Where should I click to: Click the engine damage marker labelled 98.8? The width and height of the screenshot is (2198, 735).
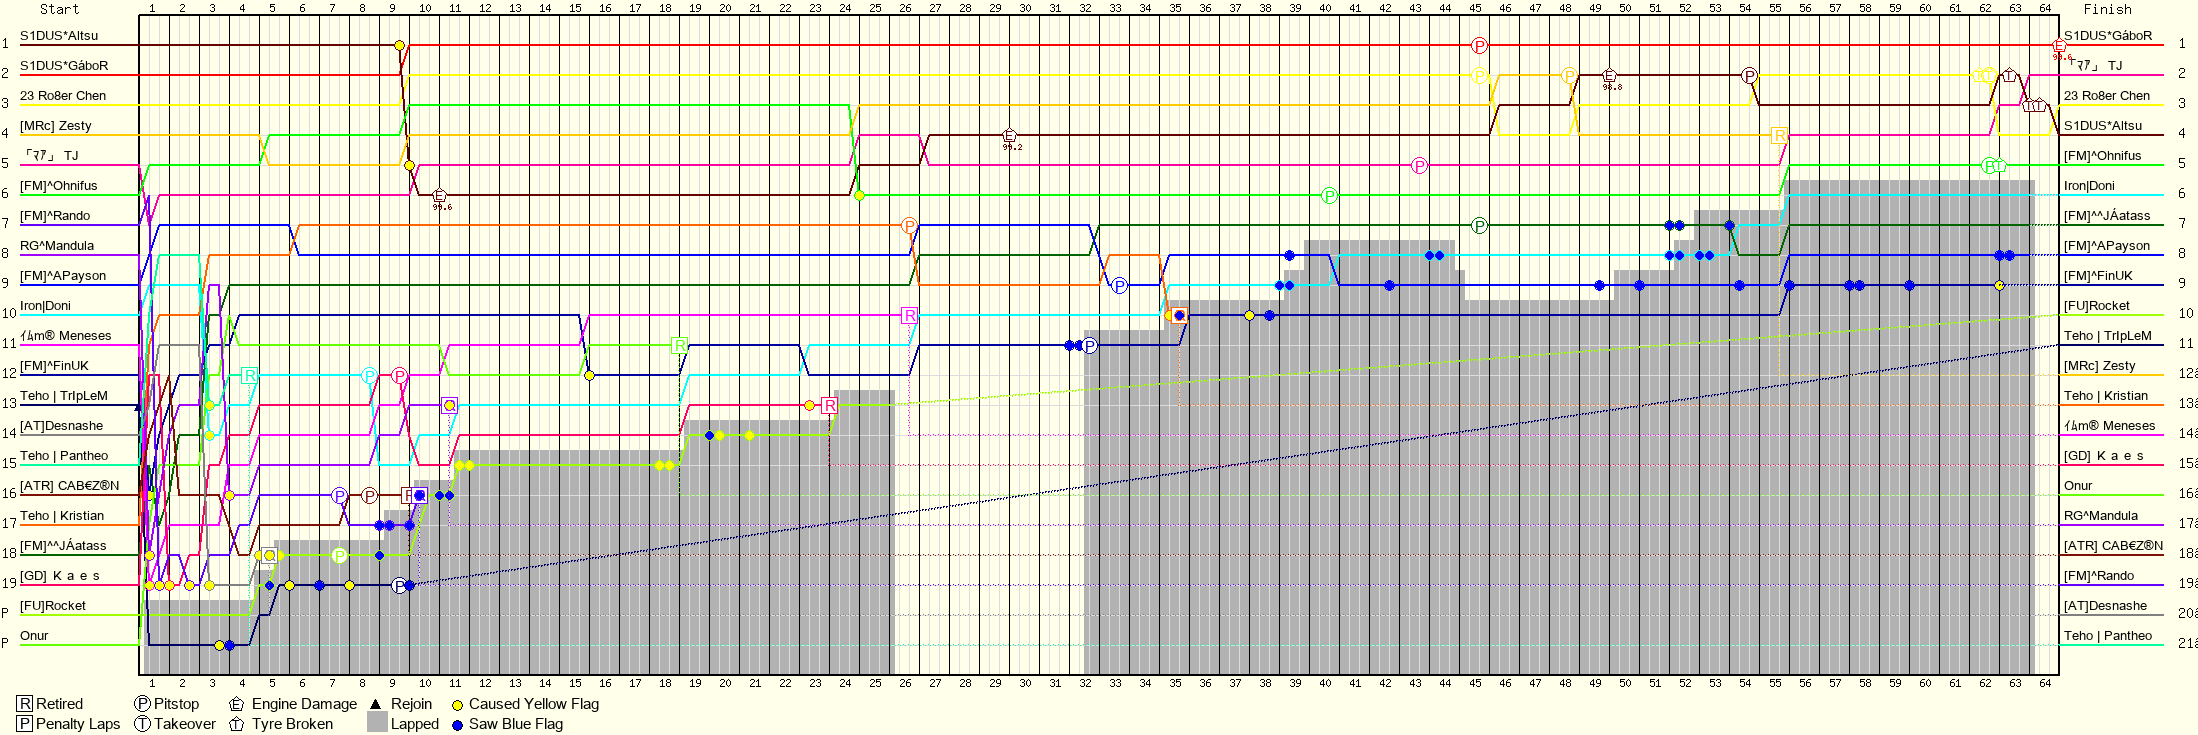1610,76
